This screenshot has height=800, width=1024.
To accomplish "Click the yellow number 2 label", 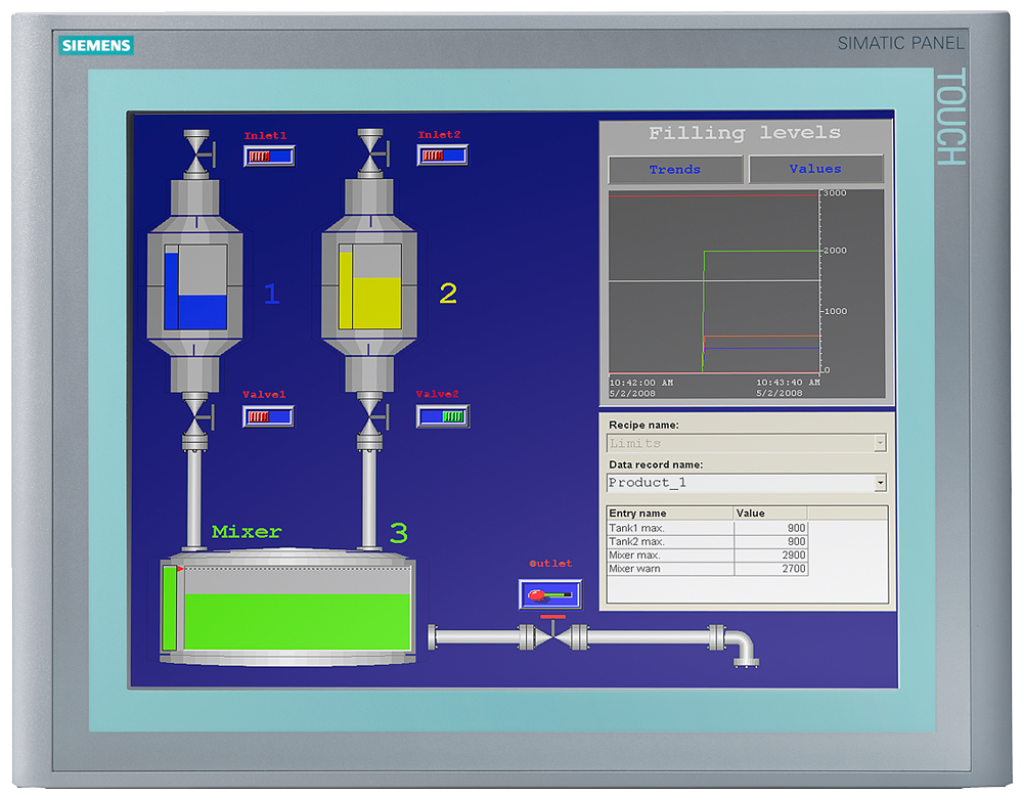I will tap(448, 293).
